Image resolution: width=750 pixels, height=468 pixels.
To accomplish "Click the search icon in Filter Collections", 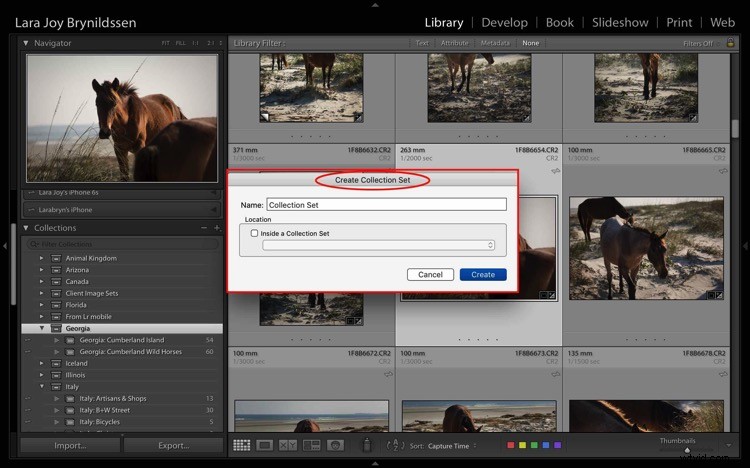I will 34,244.
